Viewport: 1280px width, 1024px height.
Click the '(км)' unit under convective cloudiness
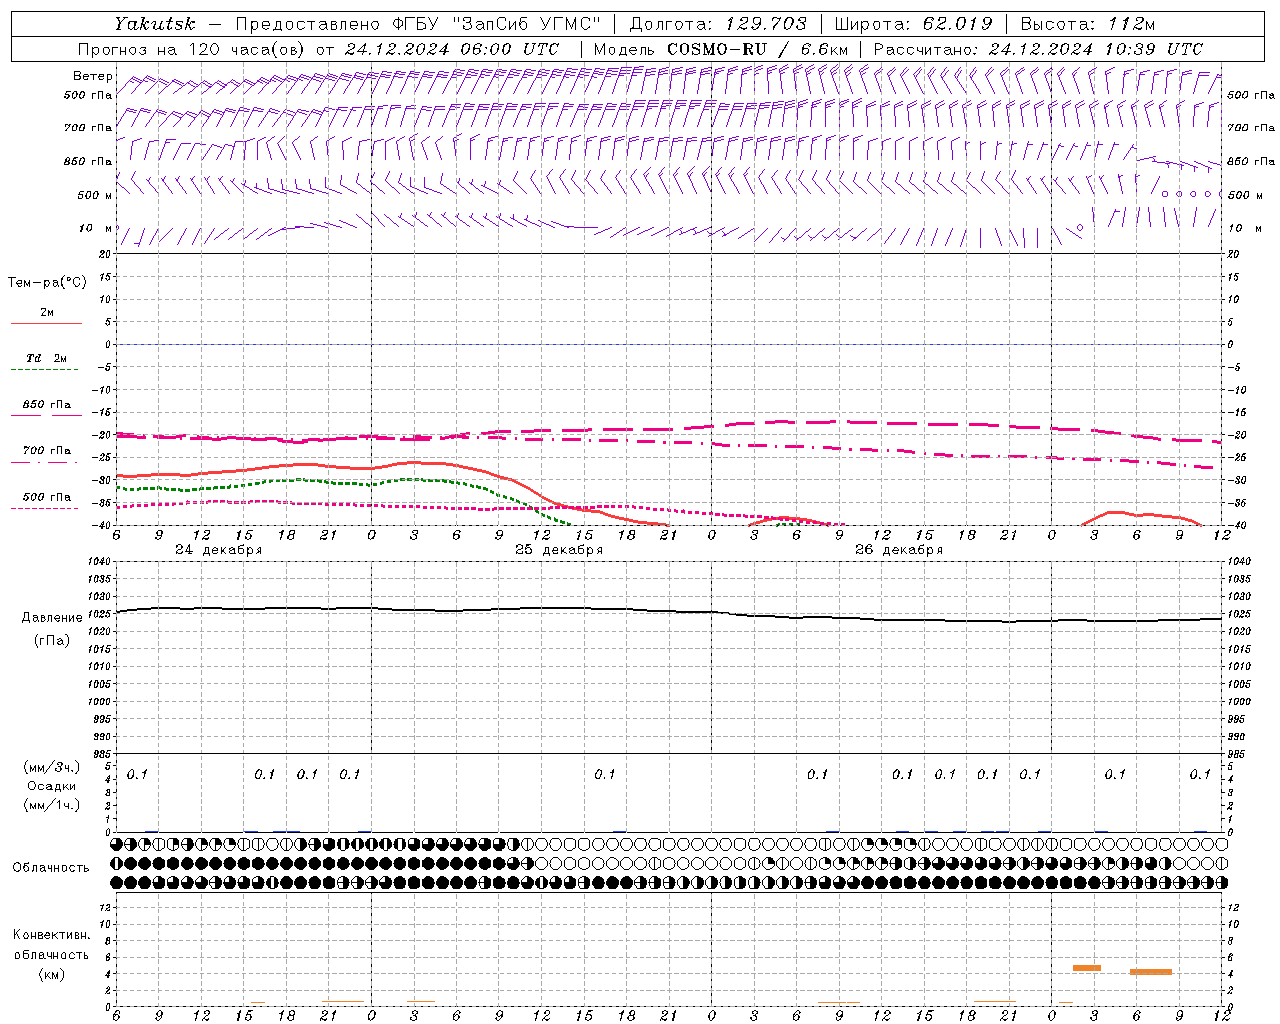(x=52, y=974)
